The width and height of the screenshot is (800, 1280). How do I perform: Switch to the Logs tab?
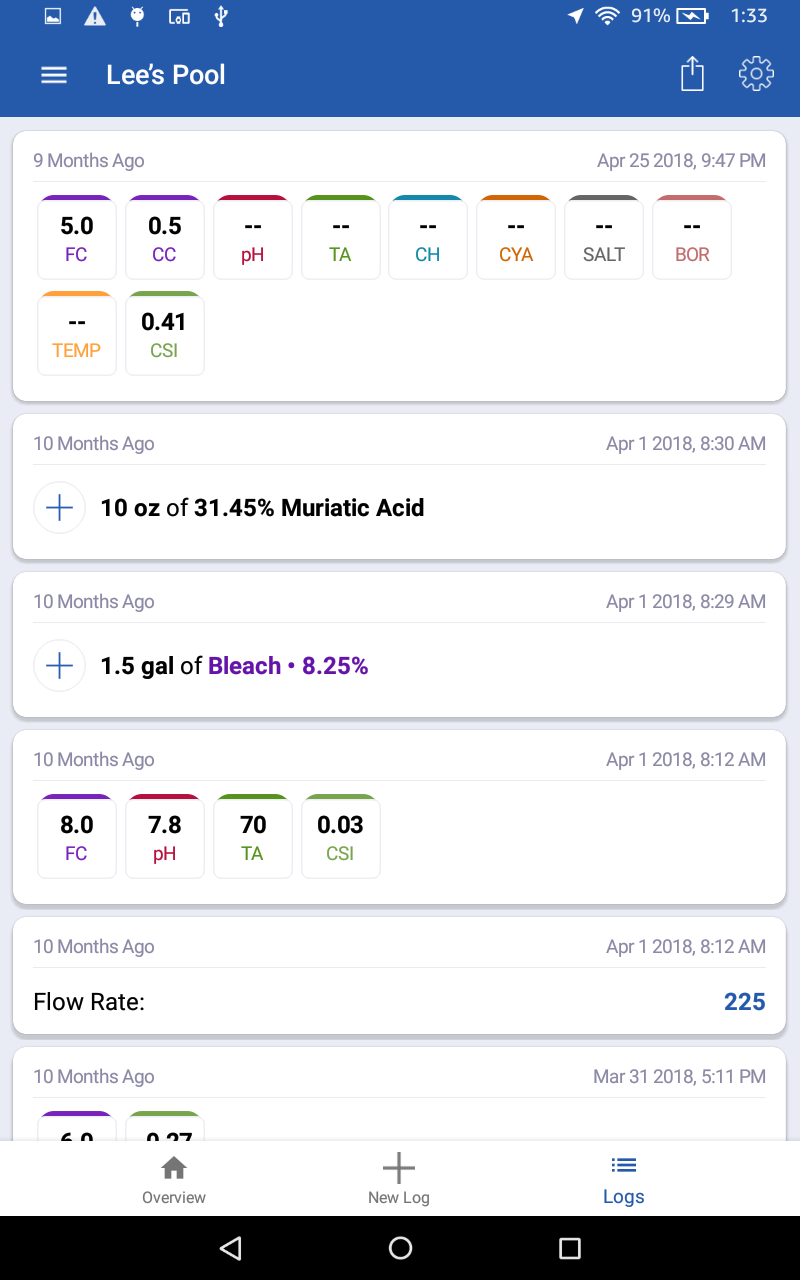pyautogui.click(x=623, y=1179)
